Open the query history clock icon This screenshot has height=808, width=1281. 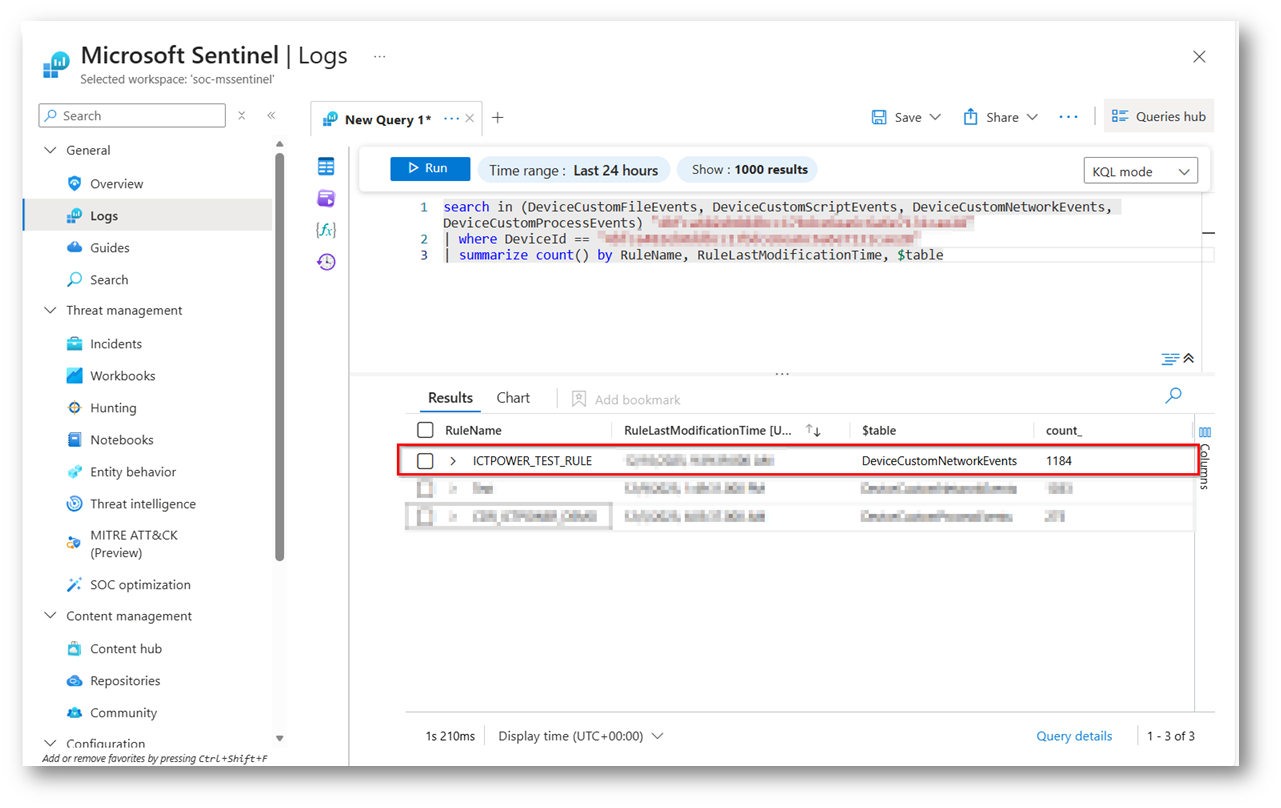[326, 262]
